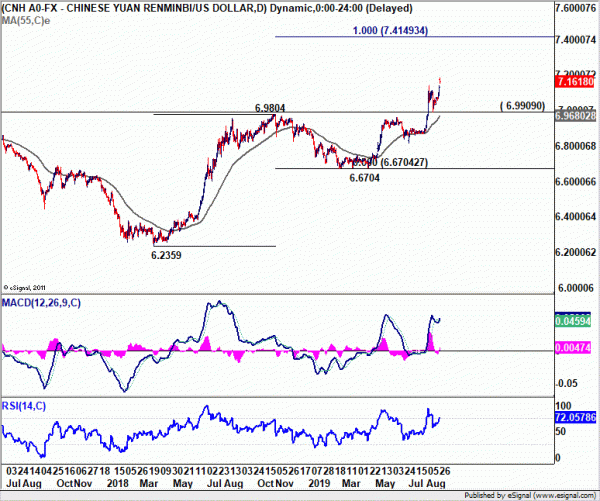Click the 7.400074 price scale label

[x=575, y=40]
